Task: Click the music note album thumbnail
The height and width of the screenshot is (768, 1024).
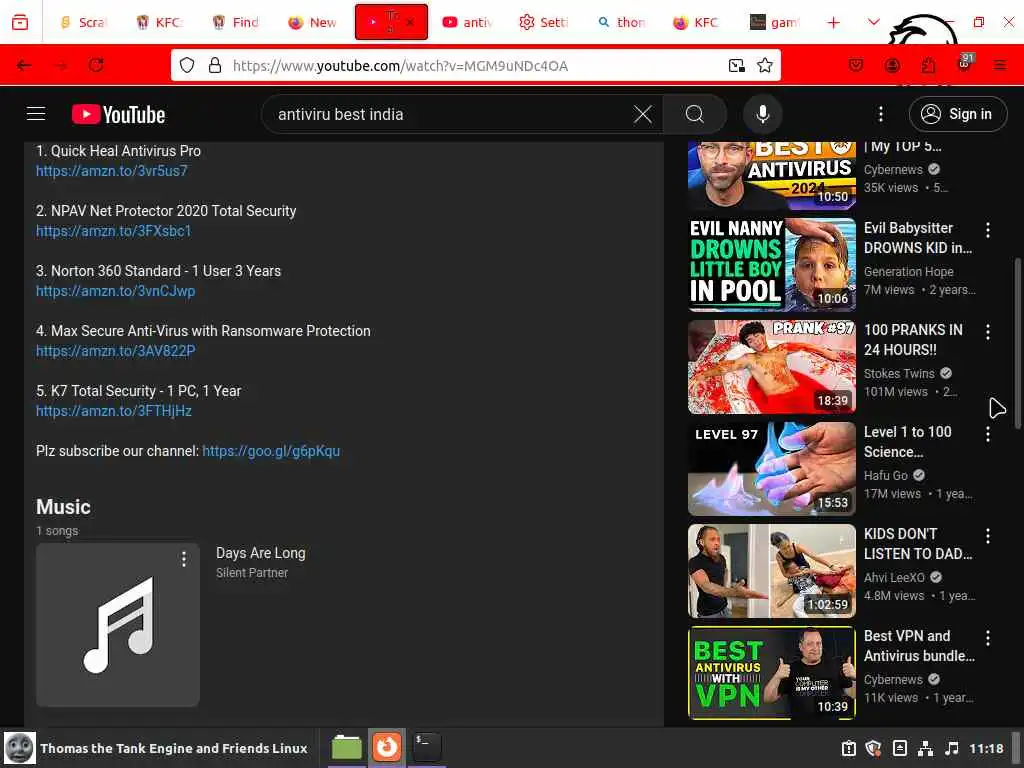Action: 118,625
